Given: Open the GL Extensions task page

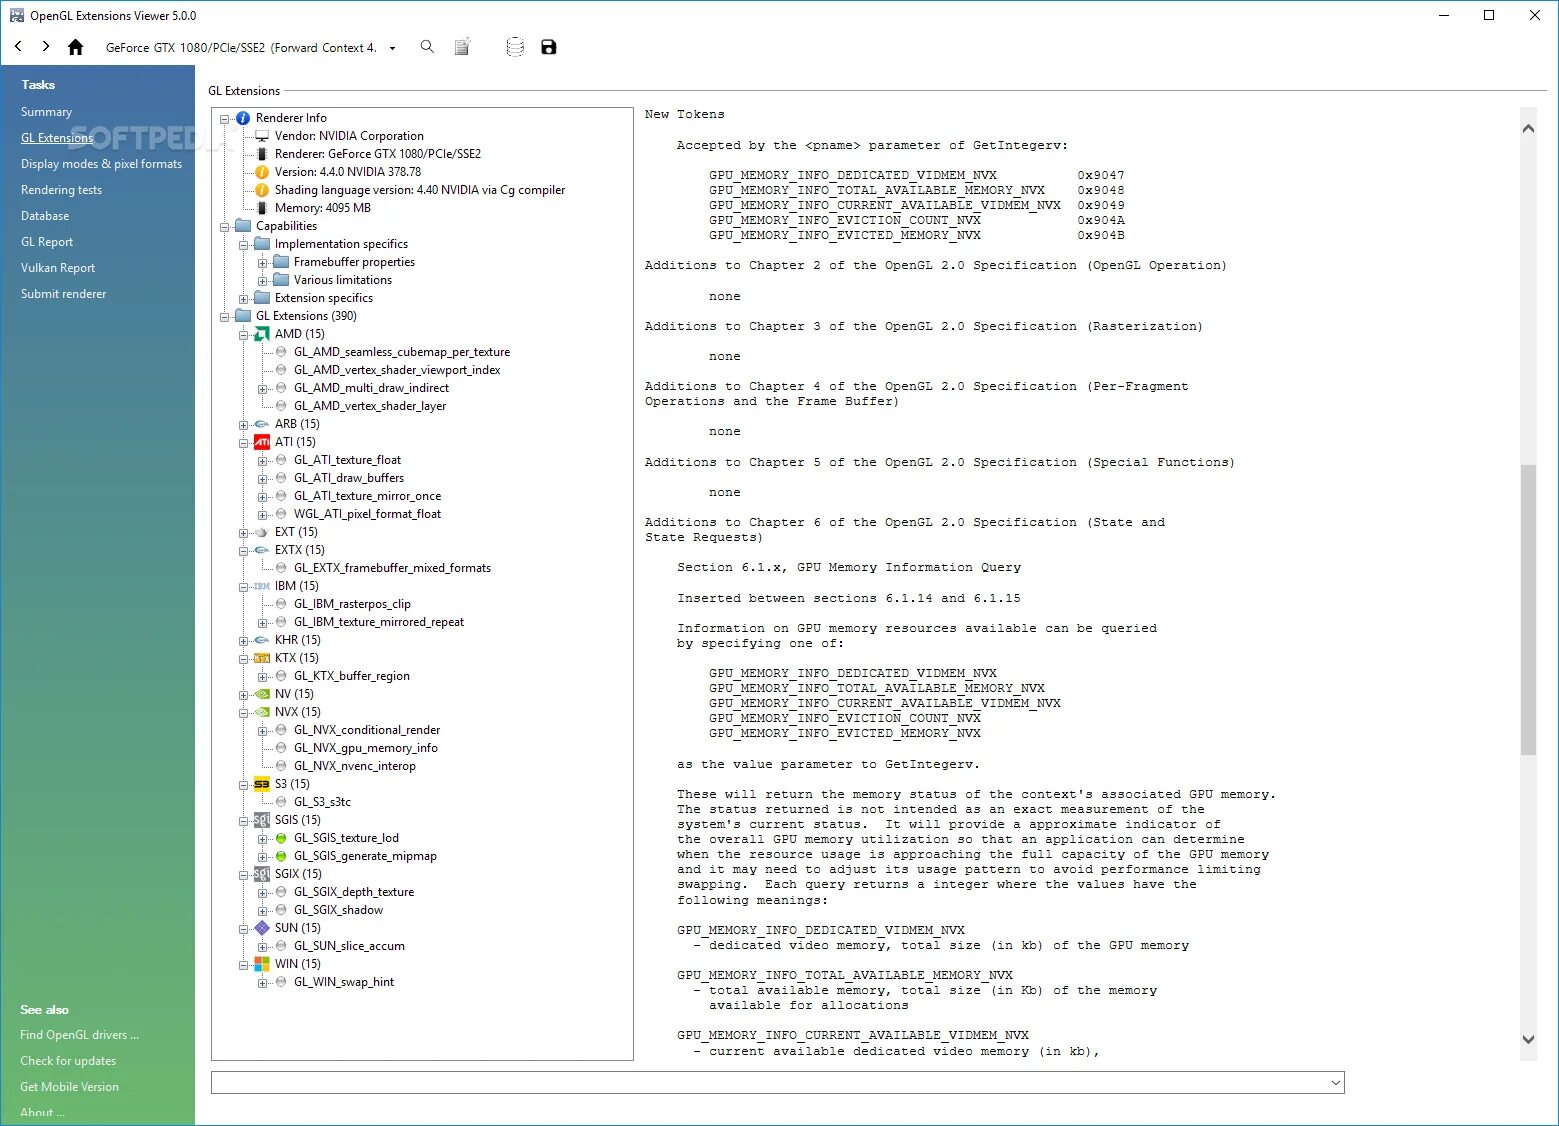Looking at the screenshot, I should click(x=57, y=138).
